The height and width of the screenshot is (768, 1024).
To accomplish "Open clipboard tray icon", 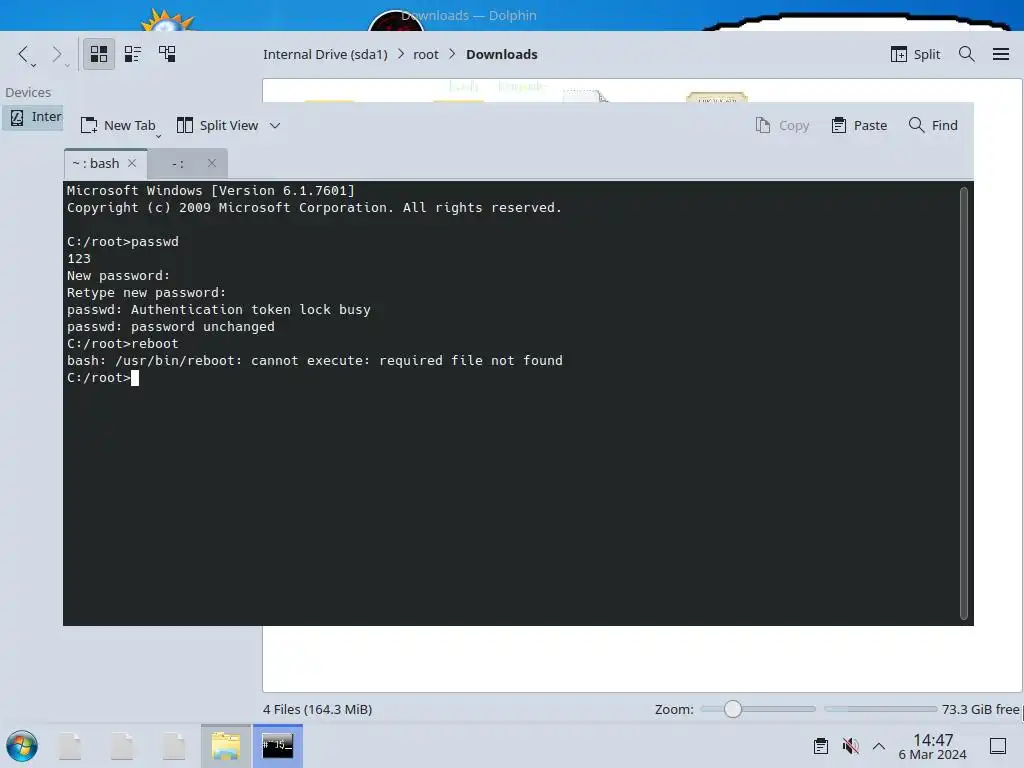I will 821,746.
